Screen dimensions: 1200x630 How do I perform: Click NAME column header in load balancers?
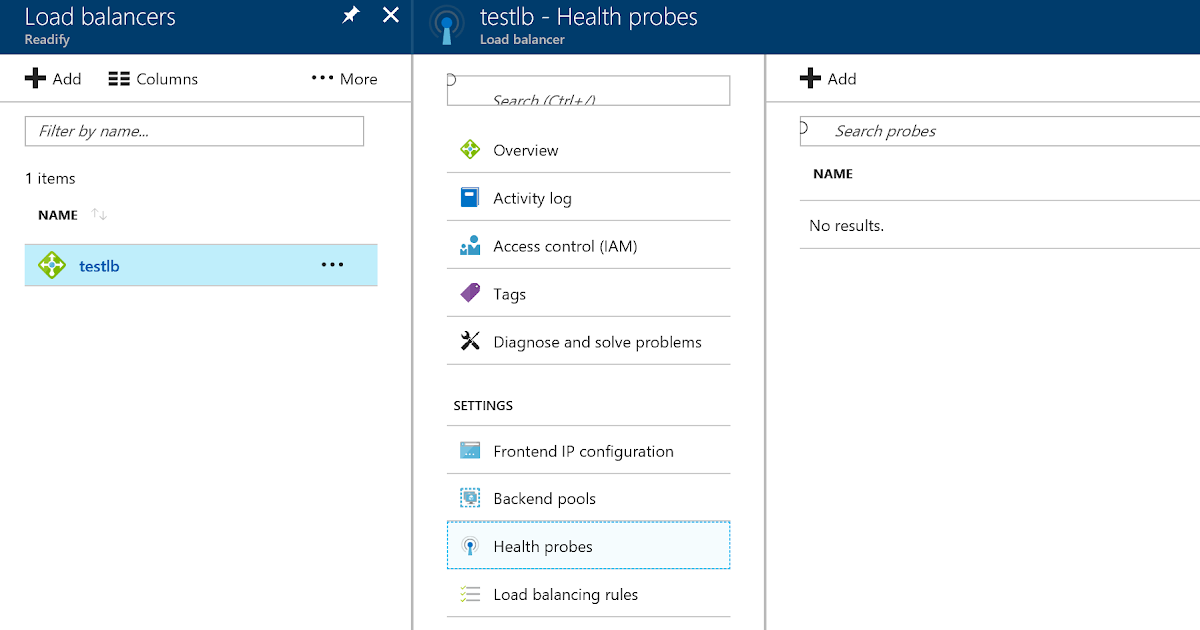(x=58, y=215)
